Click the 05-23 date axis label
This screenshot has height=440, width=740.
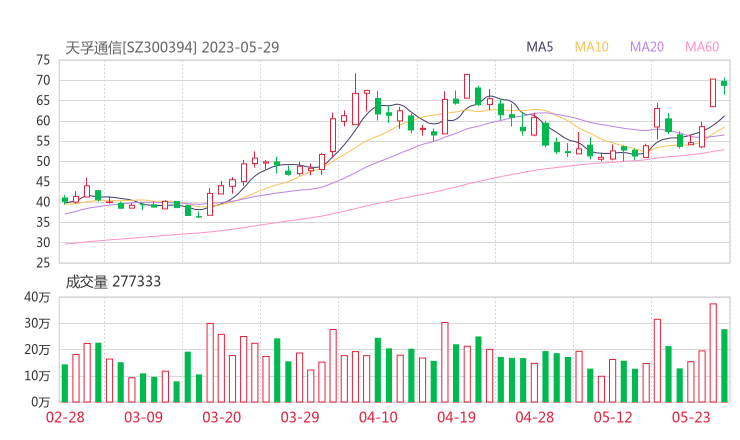(691, 417)
